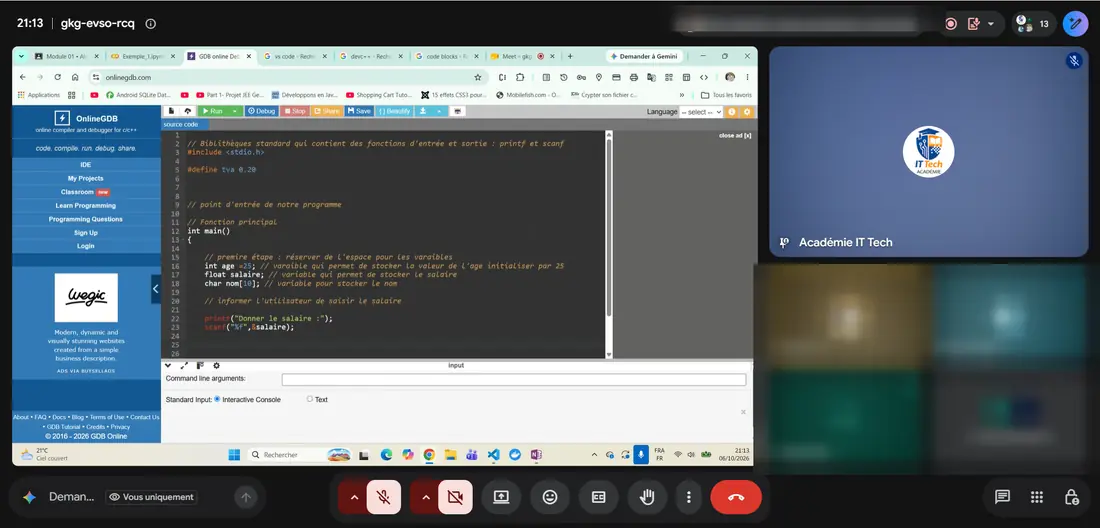The height and width of the screenshot is (528, 1100).
Task: Open Gemini pencil icon at top right
Action: pos(1075,24)
